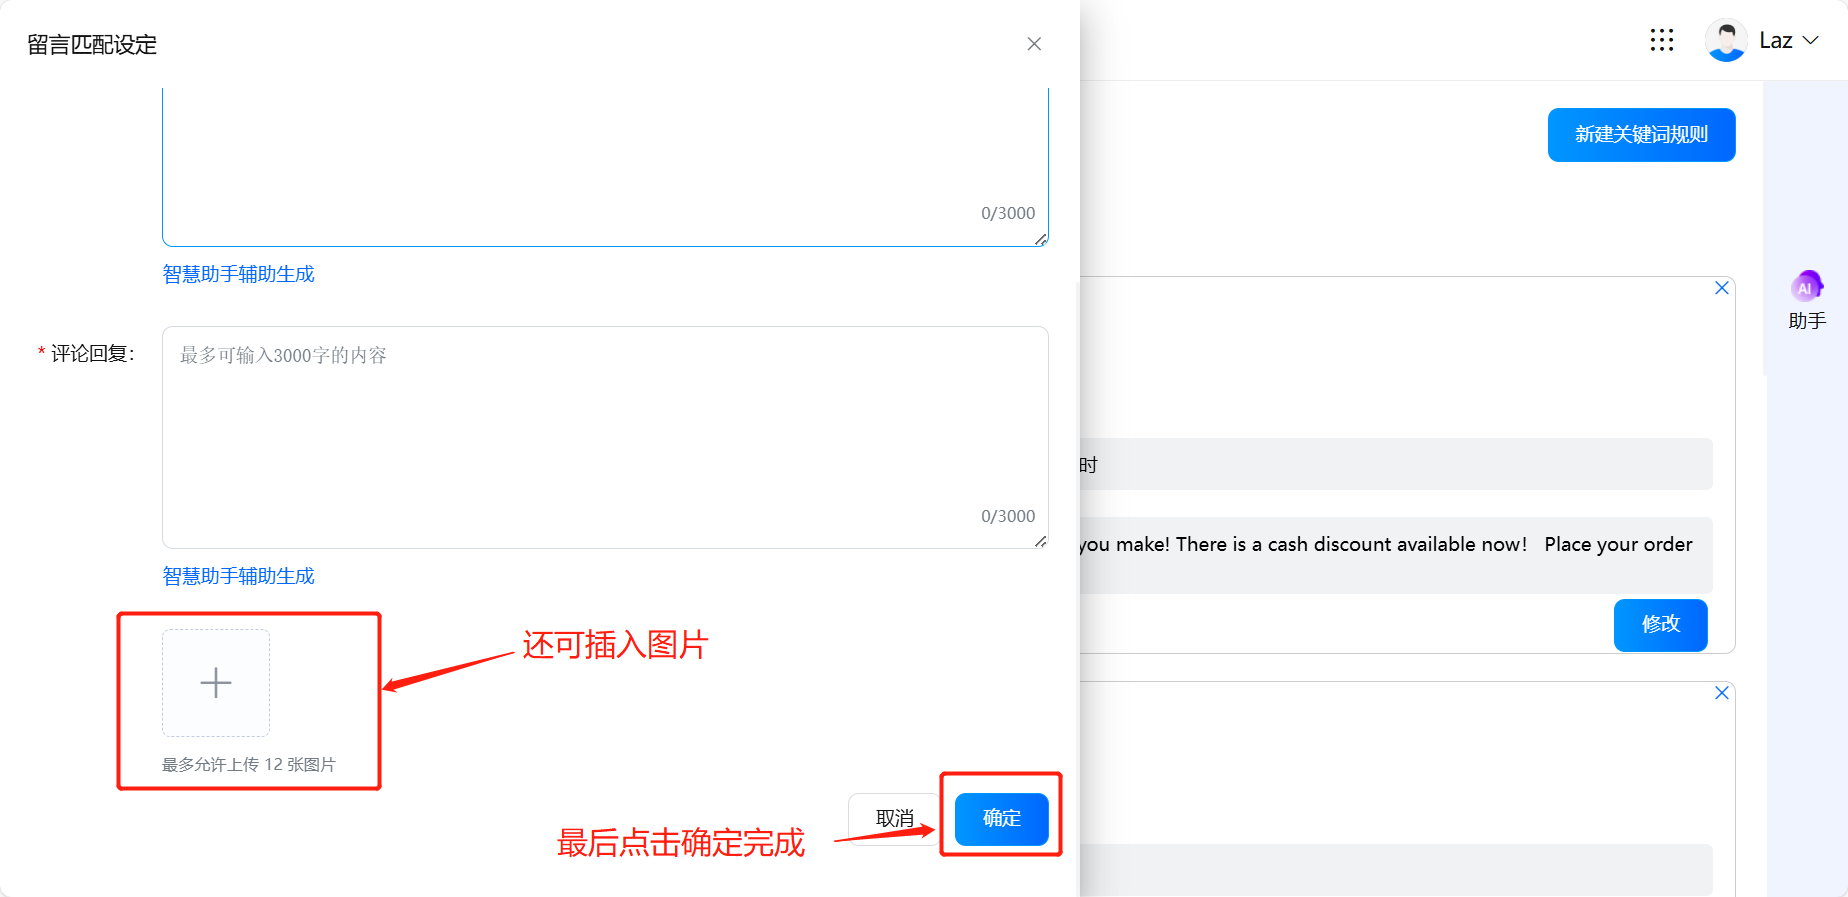The width and height of the screenshot is (1848, 897).
Task: Click 智慧助手辅助生成 link below 评论回复 field
Action: pyautogui.click(x=239, y=576)
